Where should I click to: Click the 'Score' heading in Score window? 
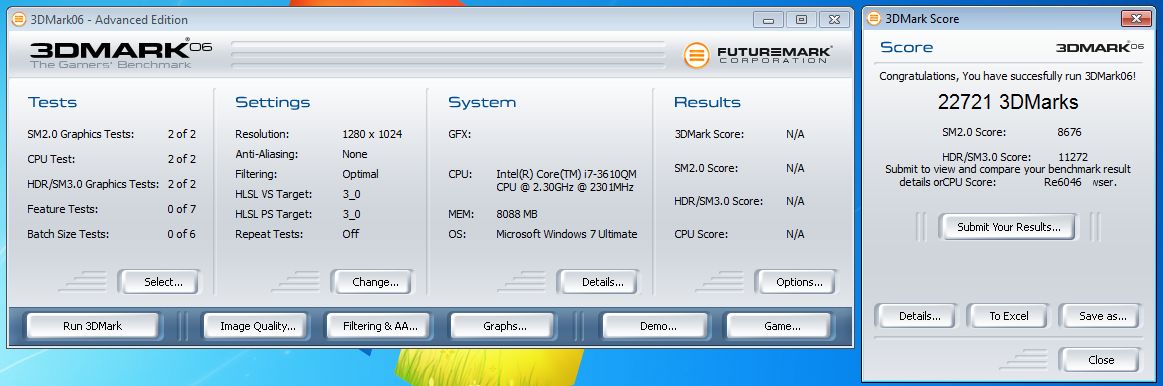906,48
